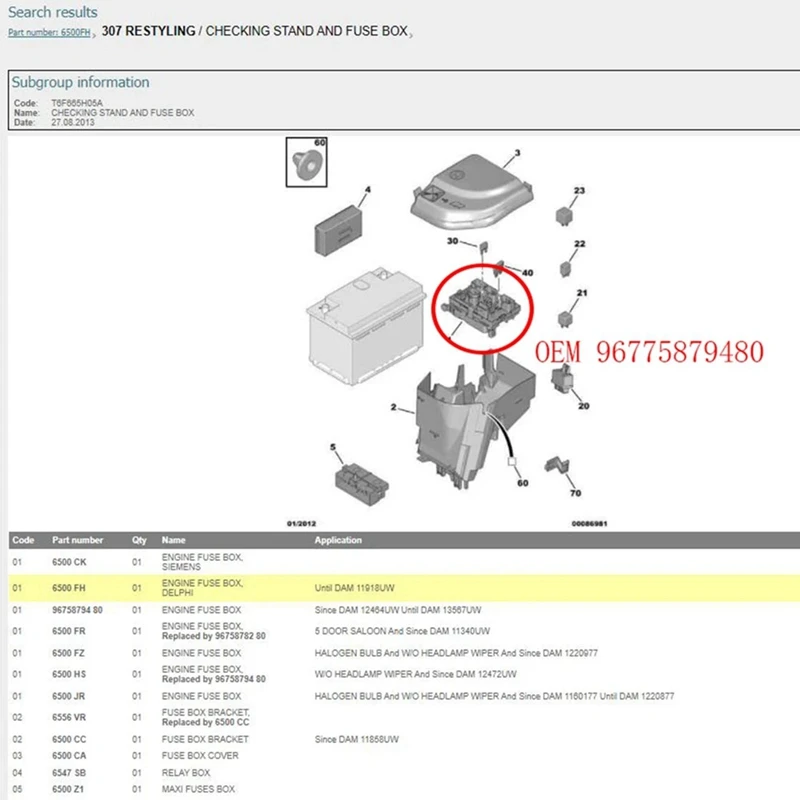
Task: Click the fuse part labeled 40
Action: coord(500,266)
